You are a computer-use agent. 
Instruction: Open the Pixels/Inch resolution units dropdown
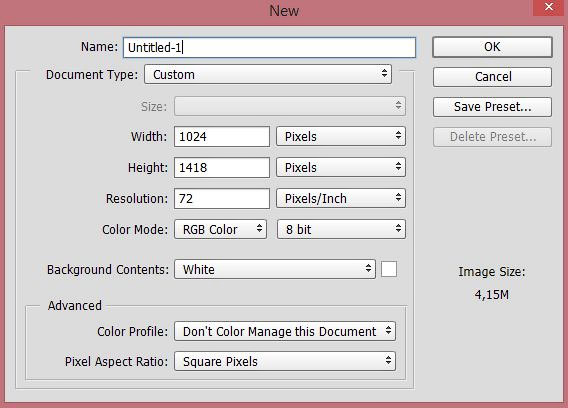coord(341,198)
